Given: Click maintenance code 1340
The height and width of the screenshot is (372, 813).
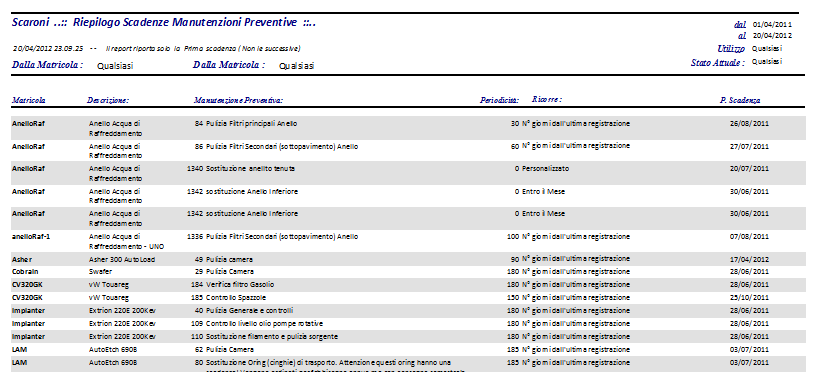Looking at the screenshot, I should tap(195, 169).
